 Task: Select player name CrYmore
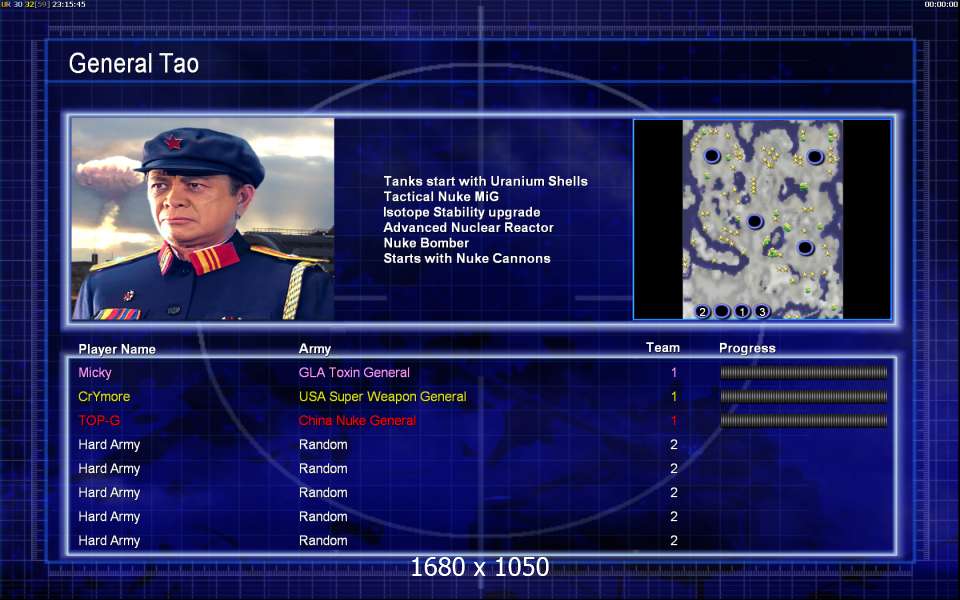tap(104, 396)
